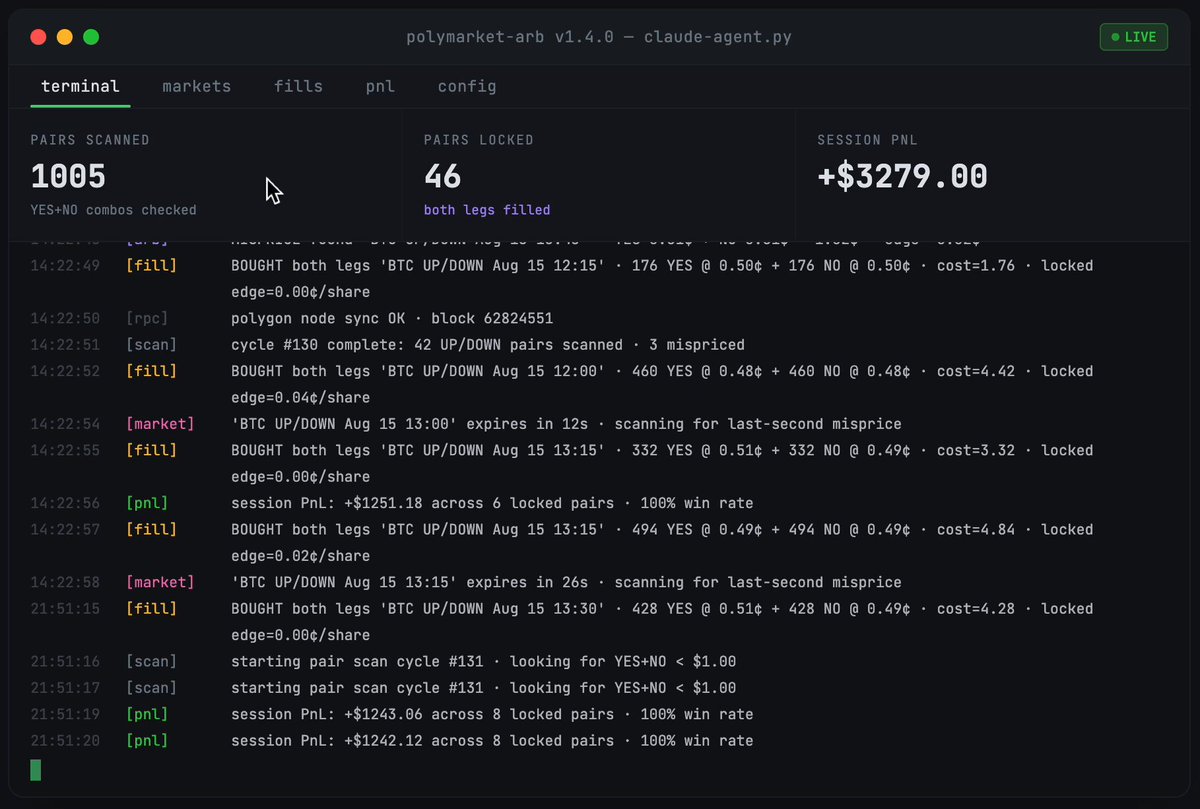The height and width of the screenshot is (809, 1200).
Task: Click the 'PAIRS LOCKED' heading
Action: point(479,140)
